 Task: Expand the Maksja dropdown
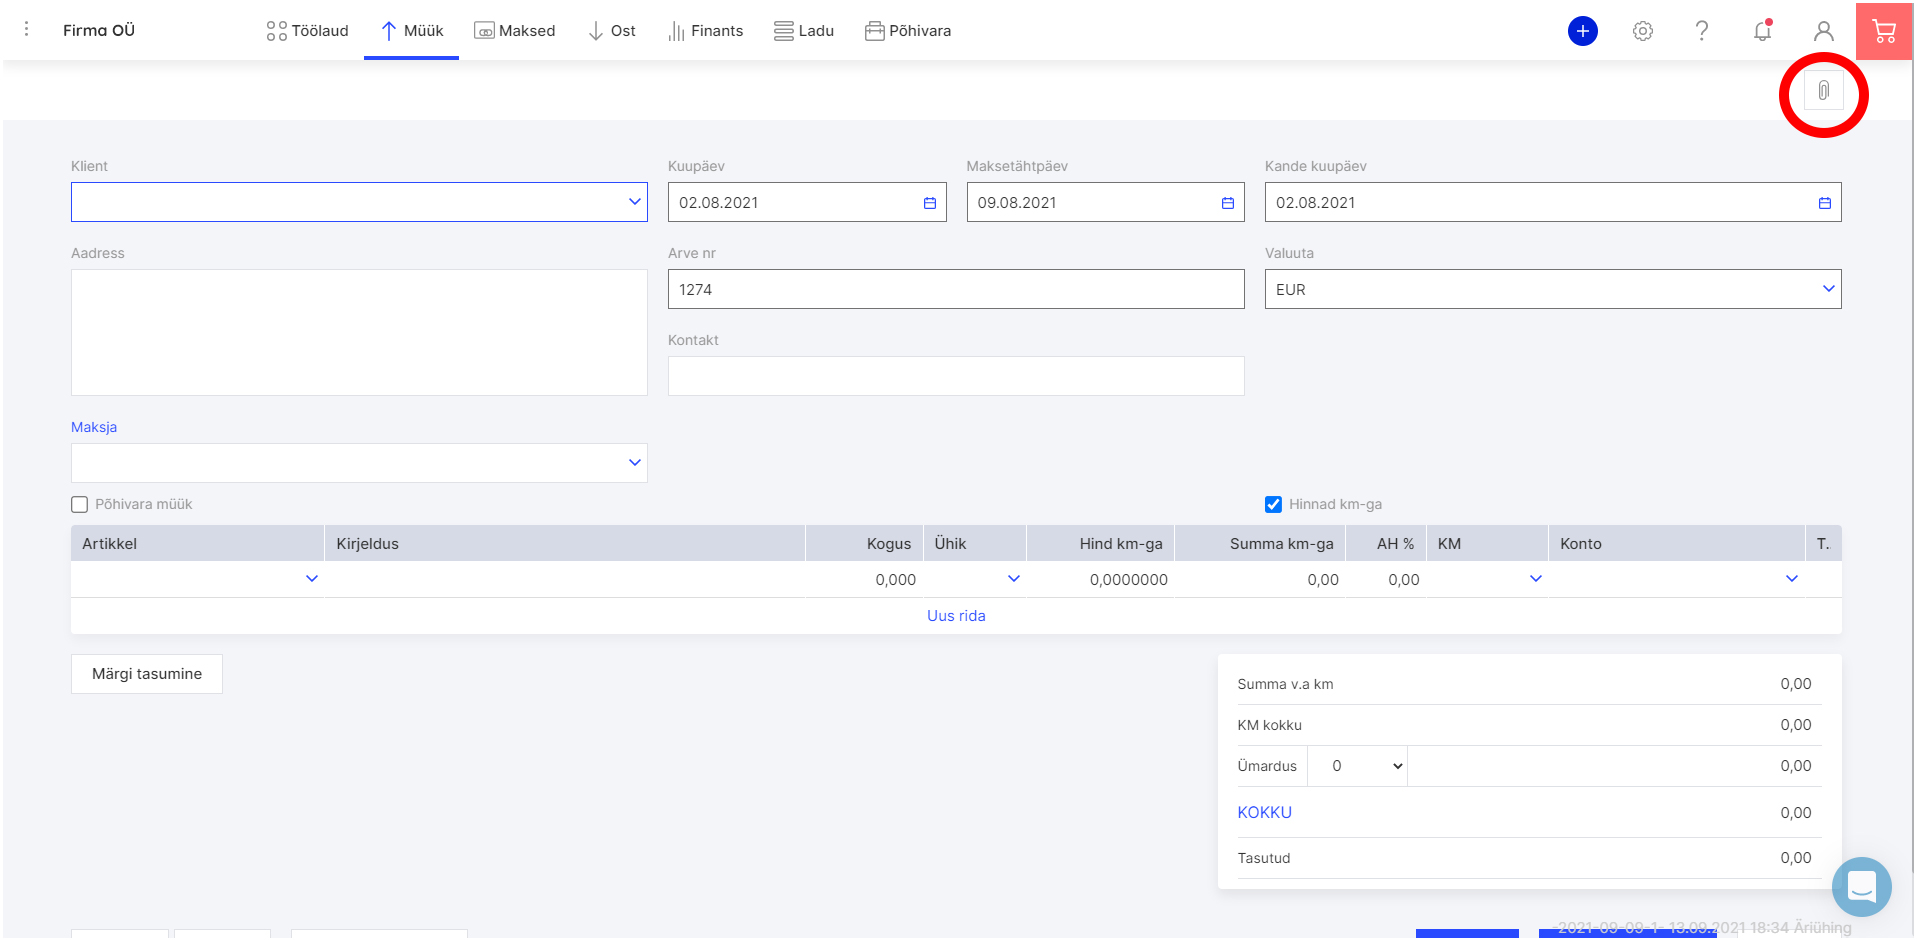(634, 463)
